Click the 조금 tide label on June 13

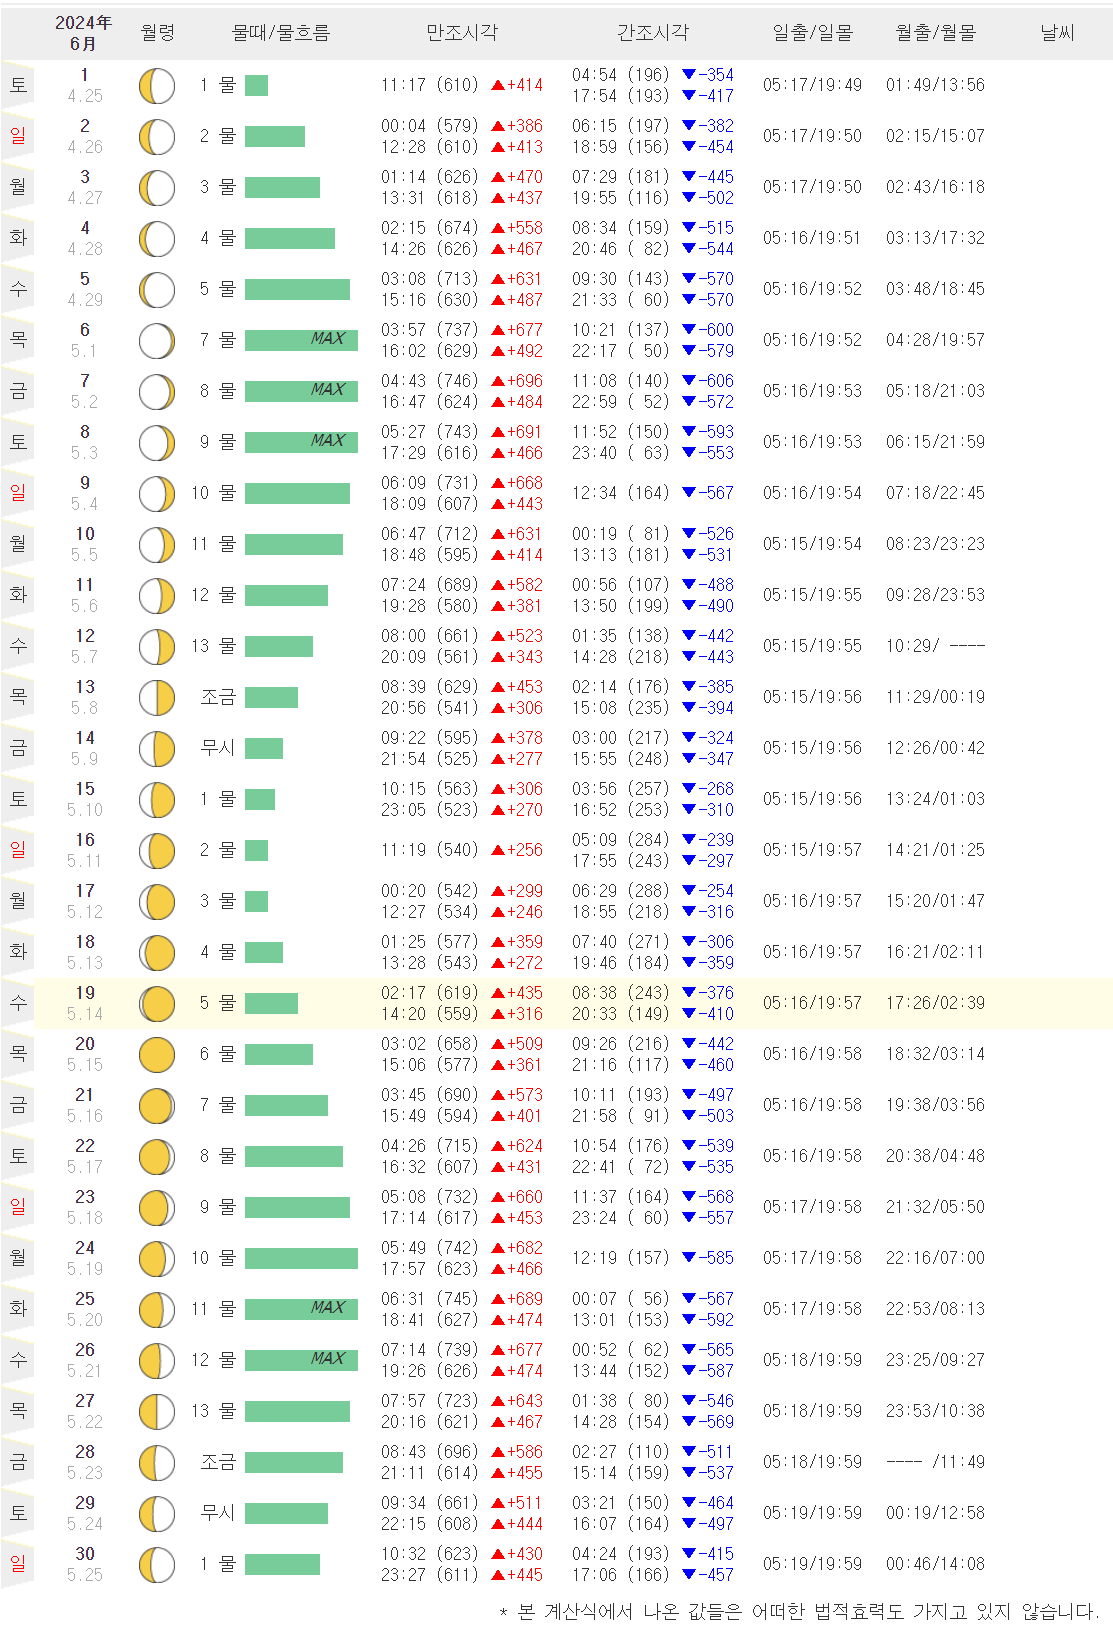[x=218, y=697]
